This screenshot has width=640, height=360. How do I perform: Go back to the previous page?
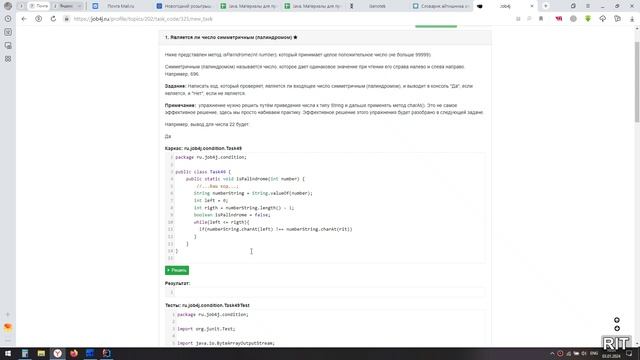point(24,19)
